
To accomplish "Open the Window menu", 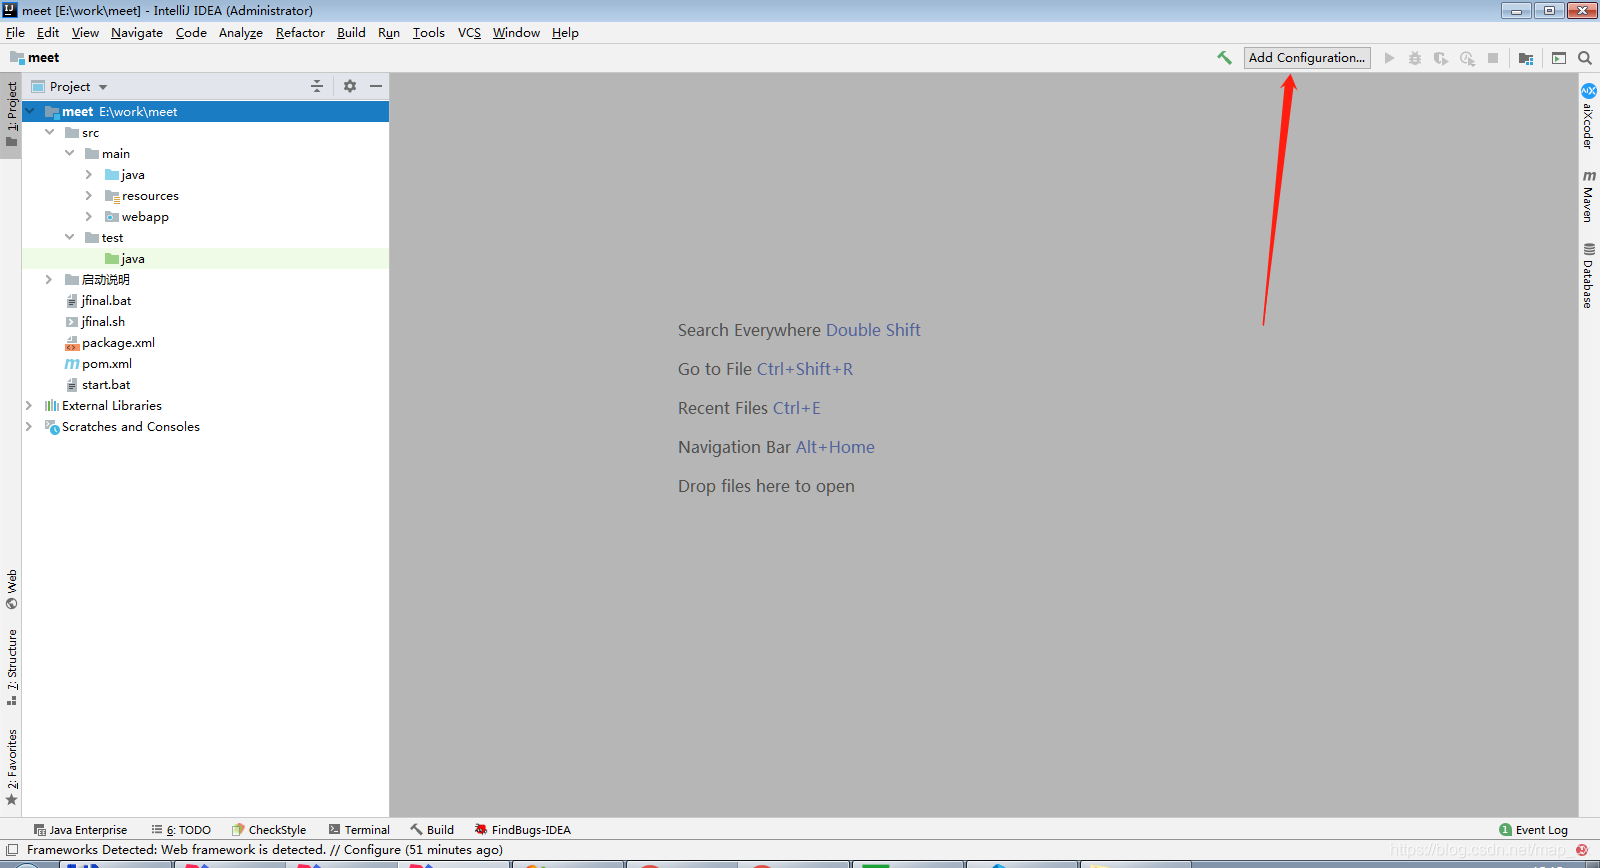I will click(516, 32).
